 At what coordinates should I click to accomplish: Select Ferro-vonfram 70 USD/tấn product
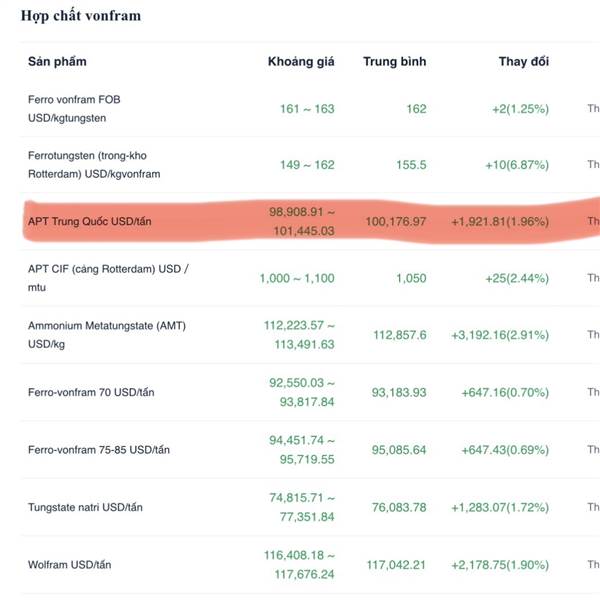click(x=92, y=392)
